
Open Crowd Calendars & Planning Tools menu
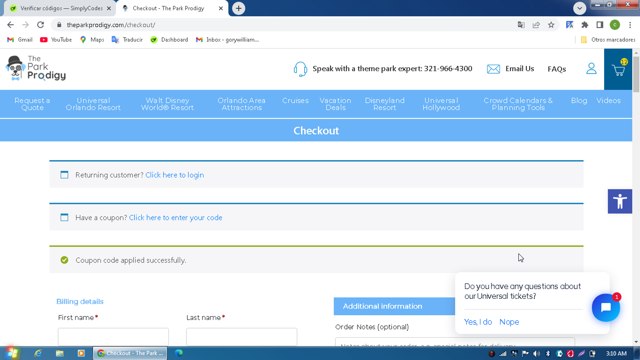point(518,104)
